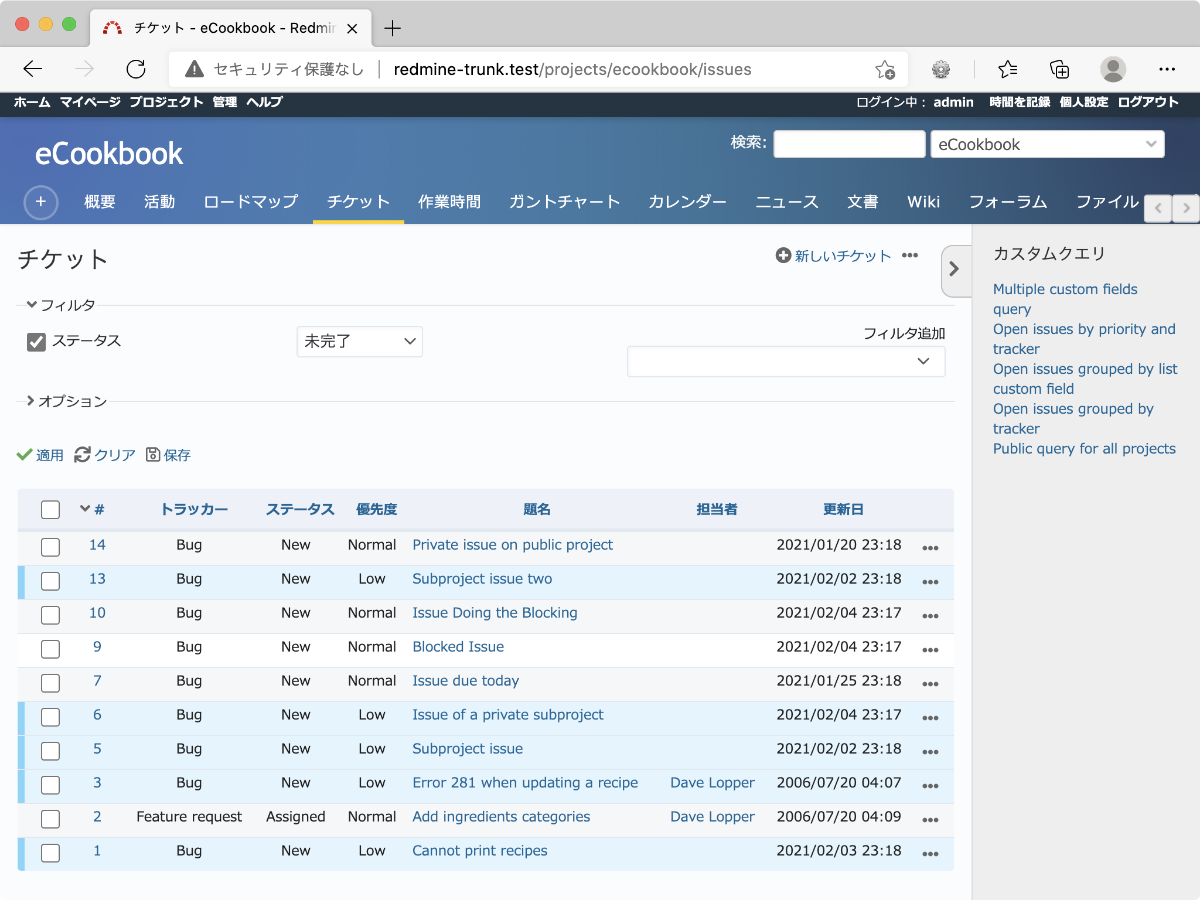Click 保存 to save the query
Image resolution: width=1200 pixels, height=900 pixels.
point(168,455)
